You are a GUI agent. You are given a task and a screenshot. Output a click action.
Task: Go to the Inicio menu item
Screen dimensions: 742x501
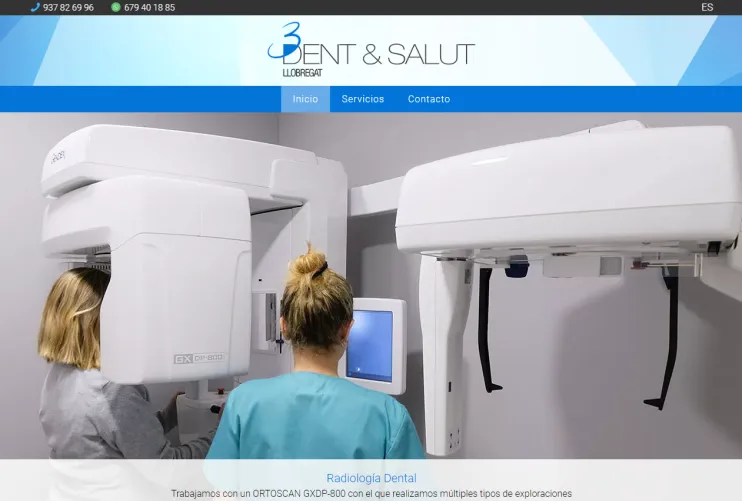point(305,99)
